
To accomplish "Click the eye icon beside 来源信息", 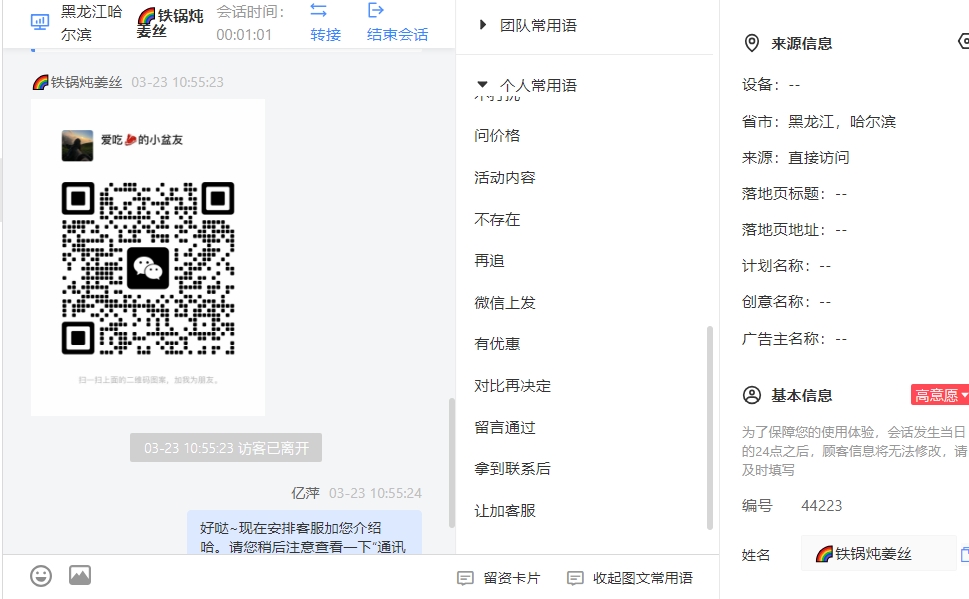I will tap(963, 41).
